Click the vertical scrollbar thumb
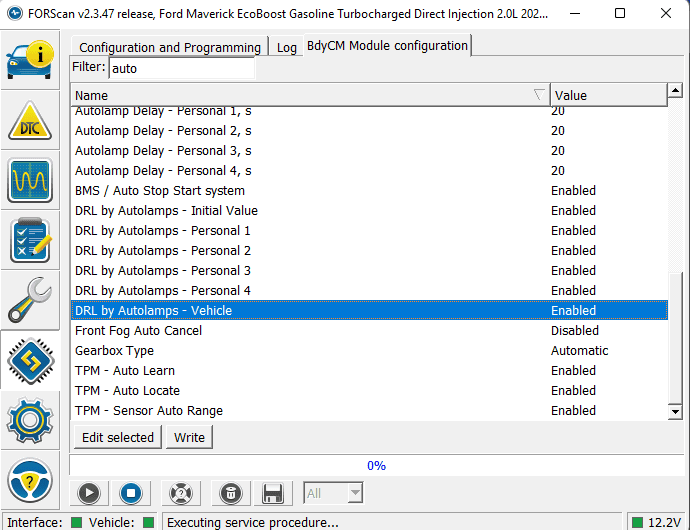The height and width of the screenshot is (530, 690). (x=675, y=337)
